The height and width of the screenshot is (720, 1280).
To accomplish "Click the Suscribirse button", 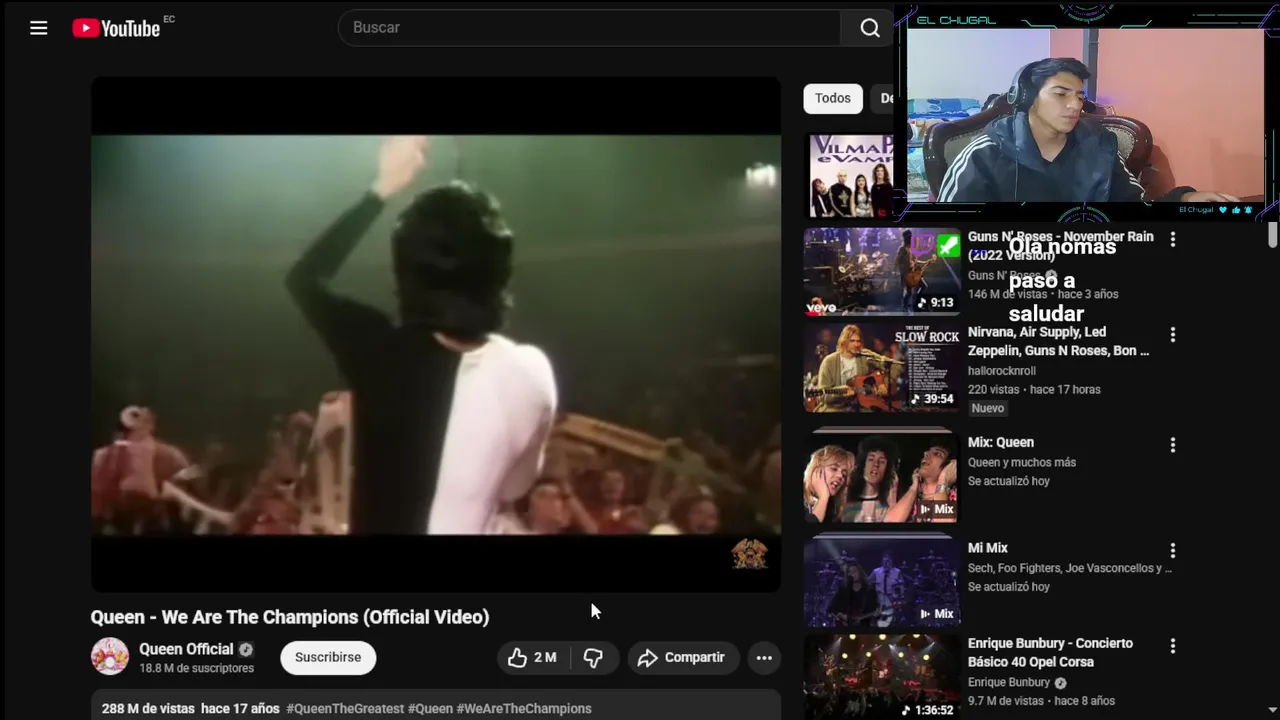I will (328, 657).
